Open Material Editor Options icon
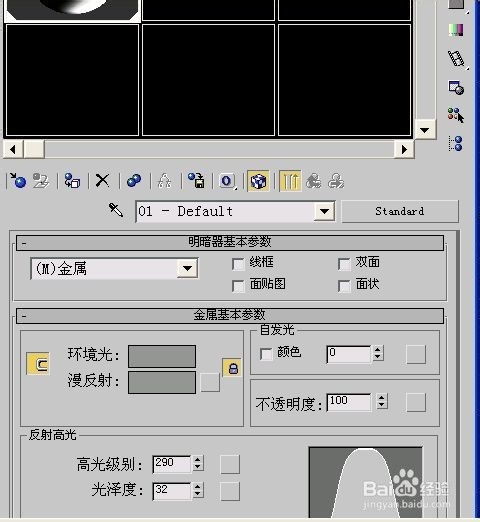Screen dimensions: 480x522 (x=456, y=88)
